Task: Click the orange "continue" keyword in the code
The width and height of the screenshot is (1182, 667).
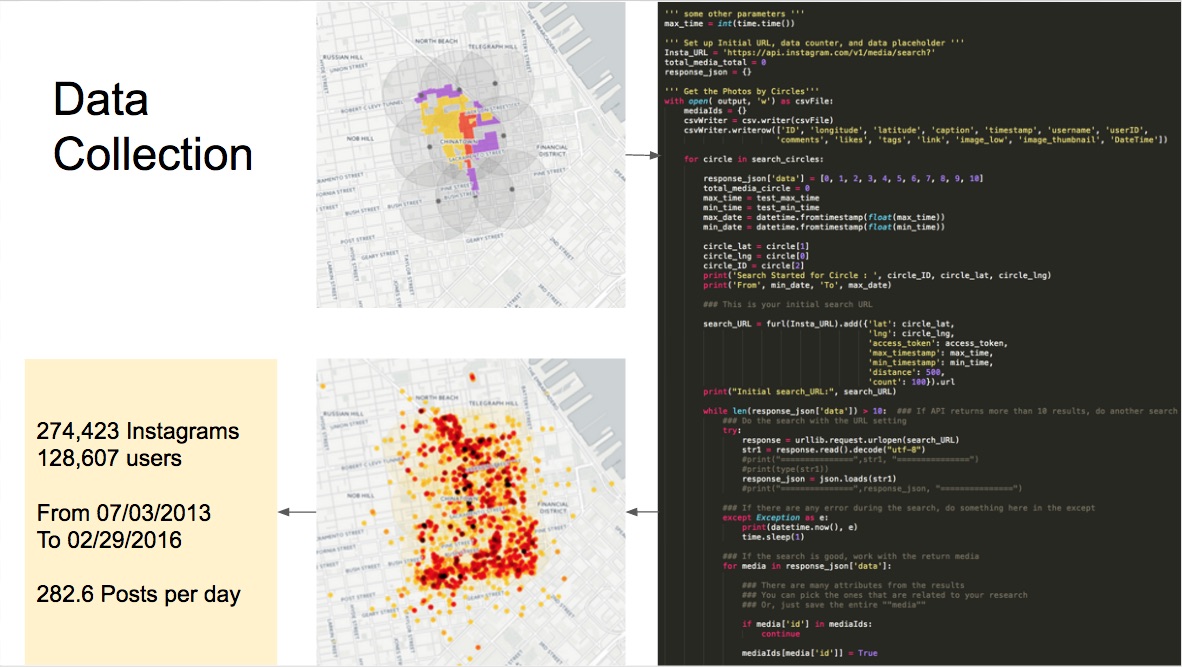Action: click(780, 634)
